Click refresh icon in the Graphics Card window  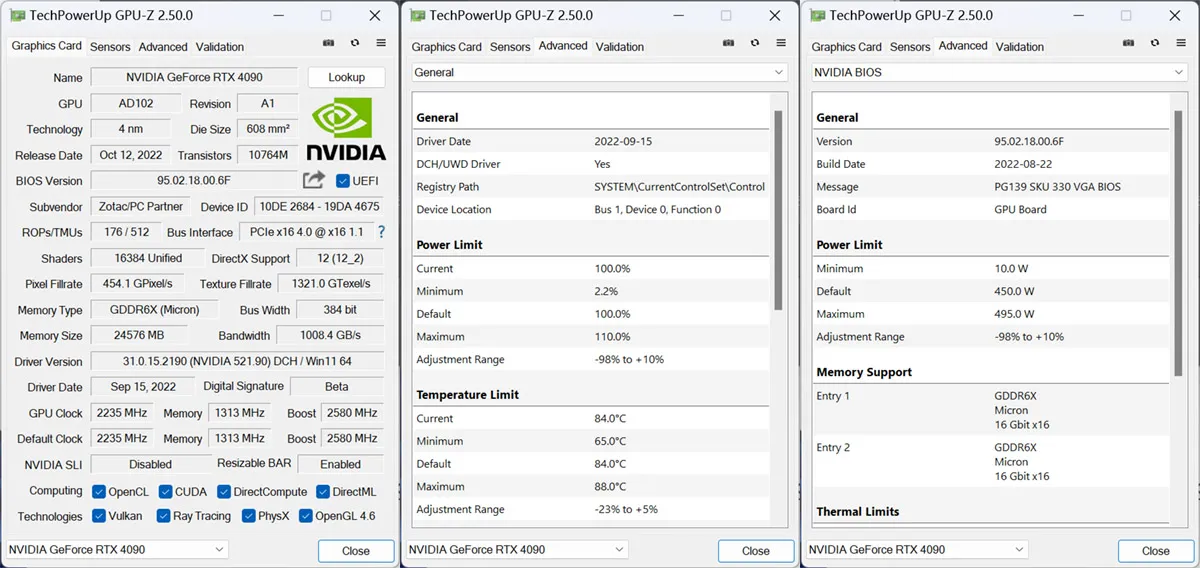pyautogui.click(x=355, y=44)
